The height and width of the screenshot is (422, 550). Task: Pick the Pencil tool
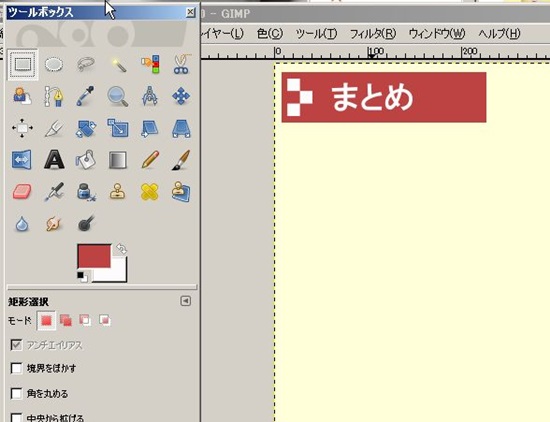point(150,160)
